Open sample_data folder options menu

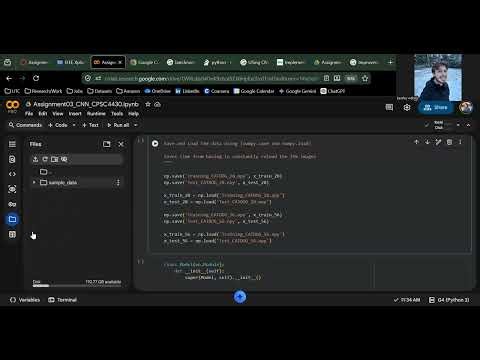tap(118, 182)
